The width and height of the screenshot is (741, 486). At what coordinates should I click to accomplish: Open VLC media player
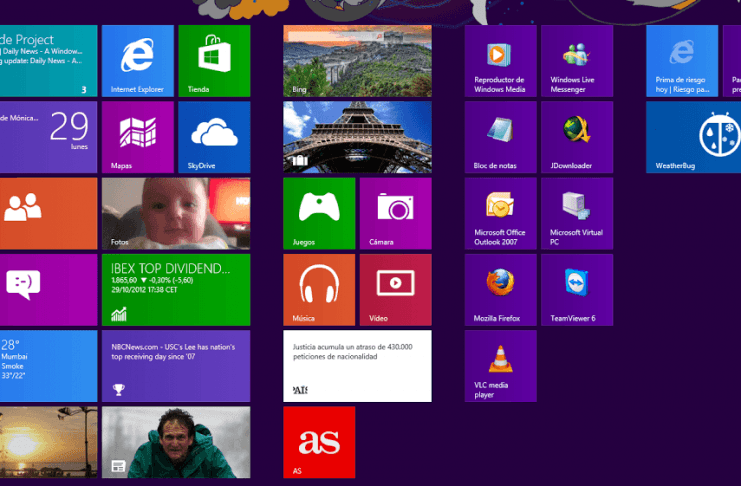point(500,366)
